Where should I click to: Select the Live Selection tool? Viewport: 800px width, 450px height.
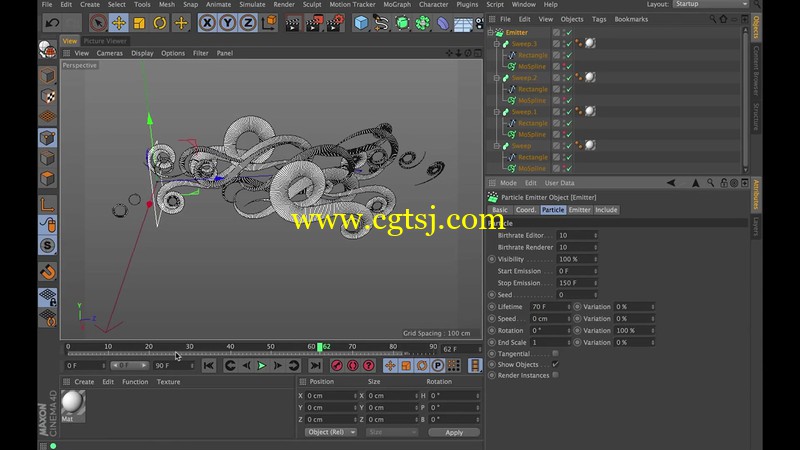point(98,23)
